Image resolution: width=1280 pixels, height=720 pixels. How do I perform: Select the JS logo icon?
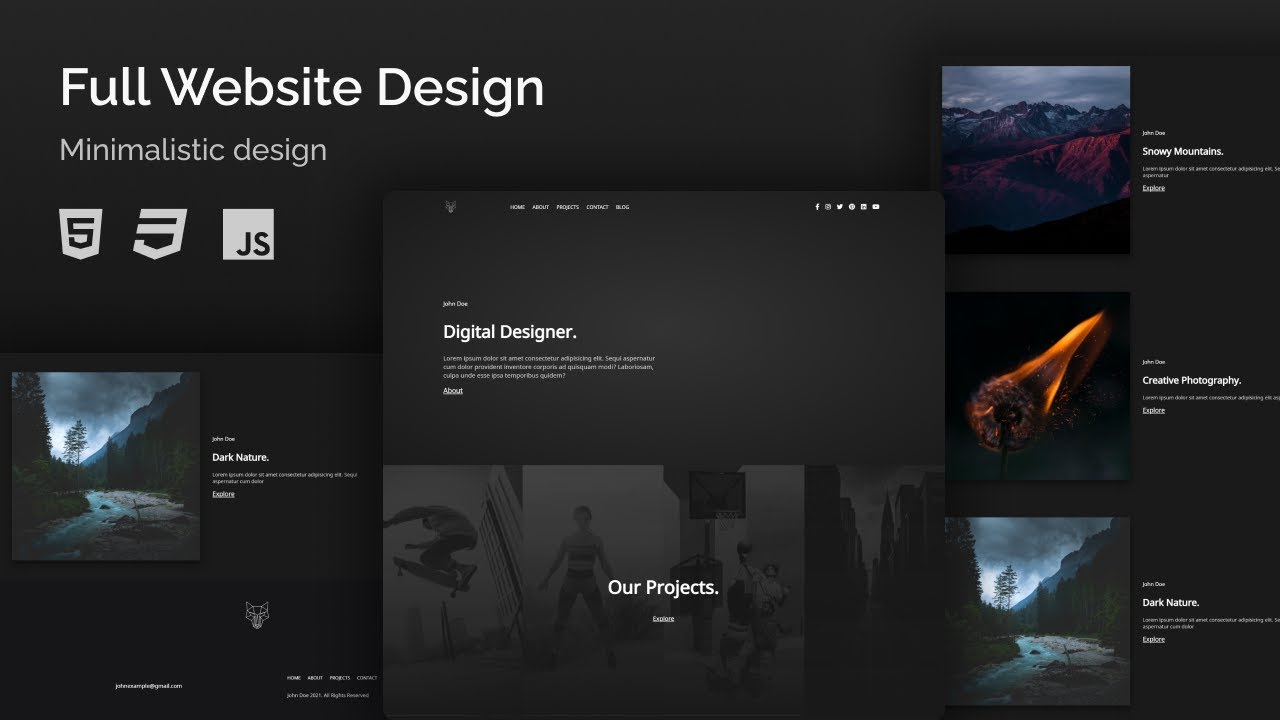[x=249, y=234]
